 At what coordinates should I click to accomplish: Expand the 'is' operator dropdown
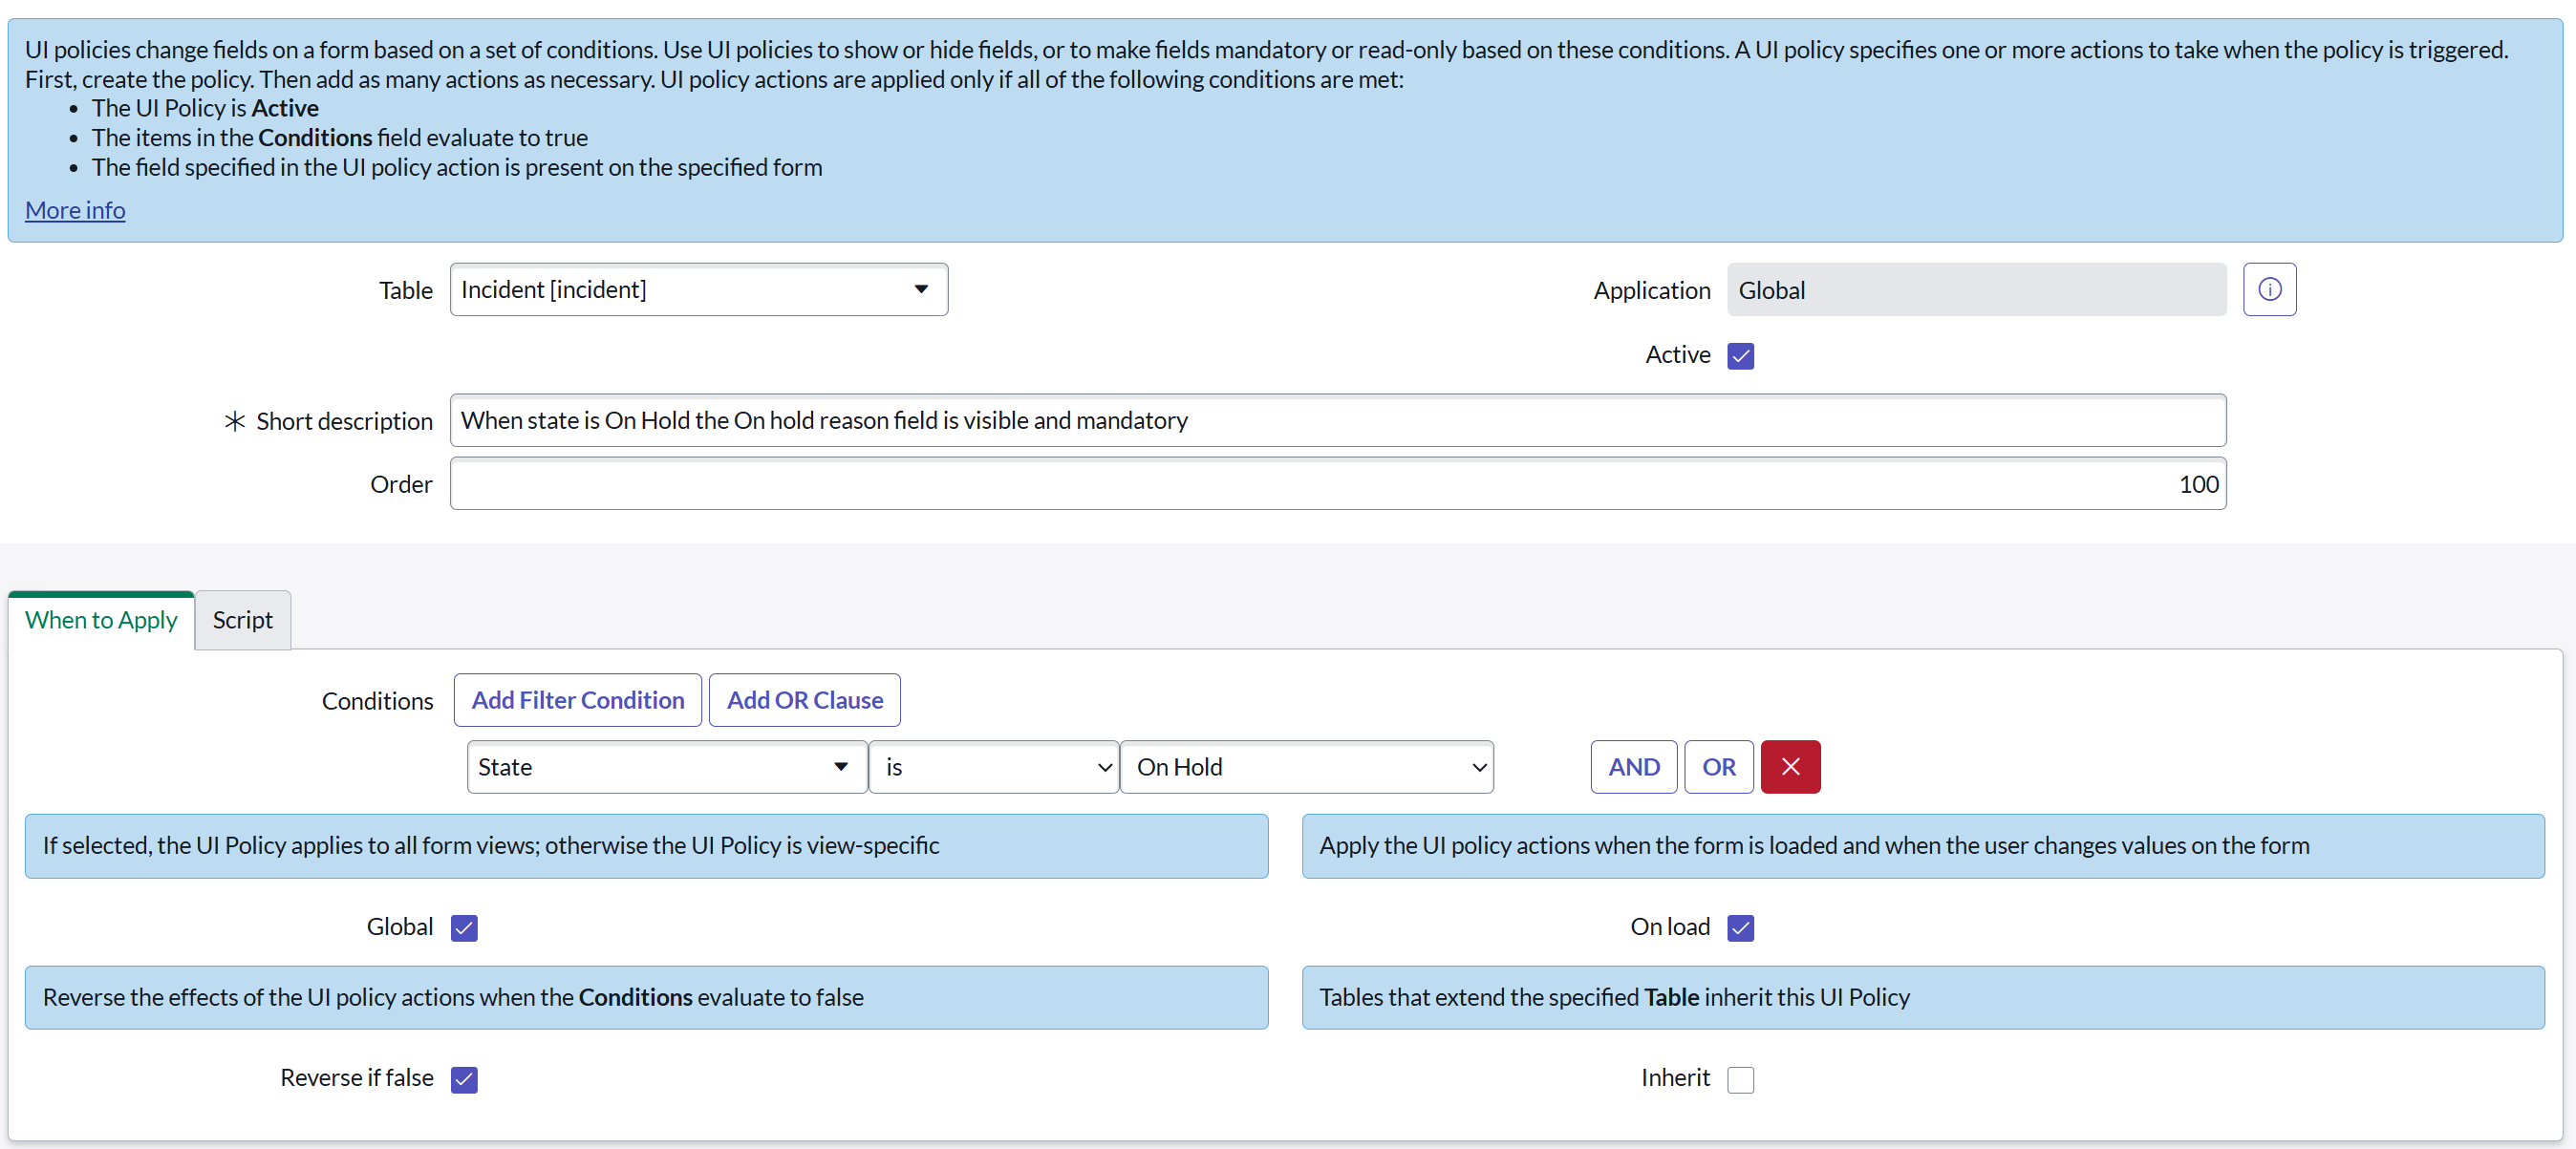993,767
